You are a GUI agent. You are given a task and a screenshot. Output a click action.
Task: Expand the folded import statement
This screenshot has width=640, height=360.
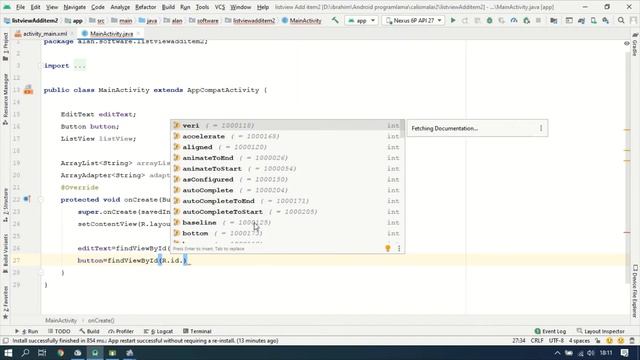coord(80,65)
